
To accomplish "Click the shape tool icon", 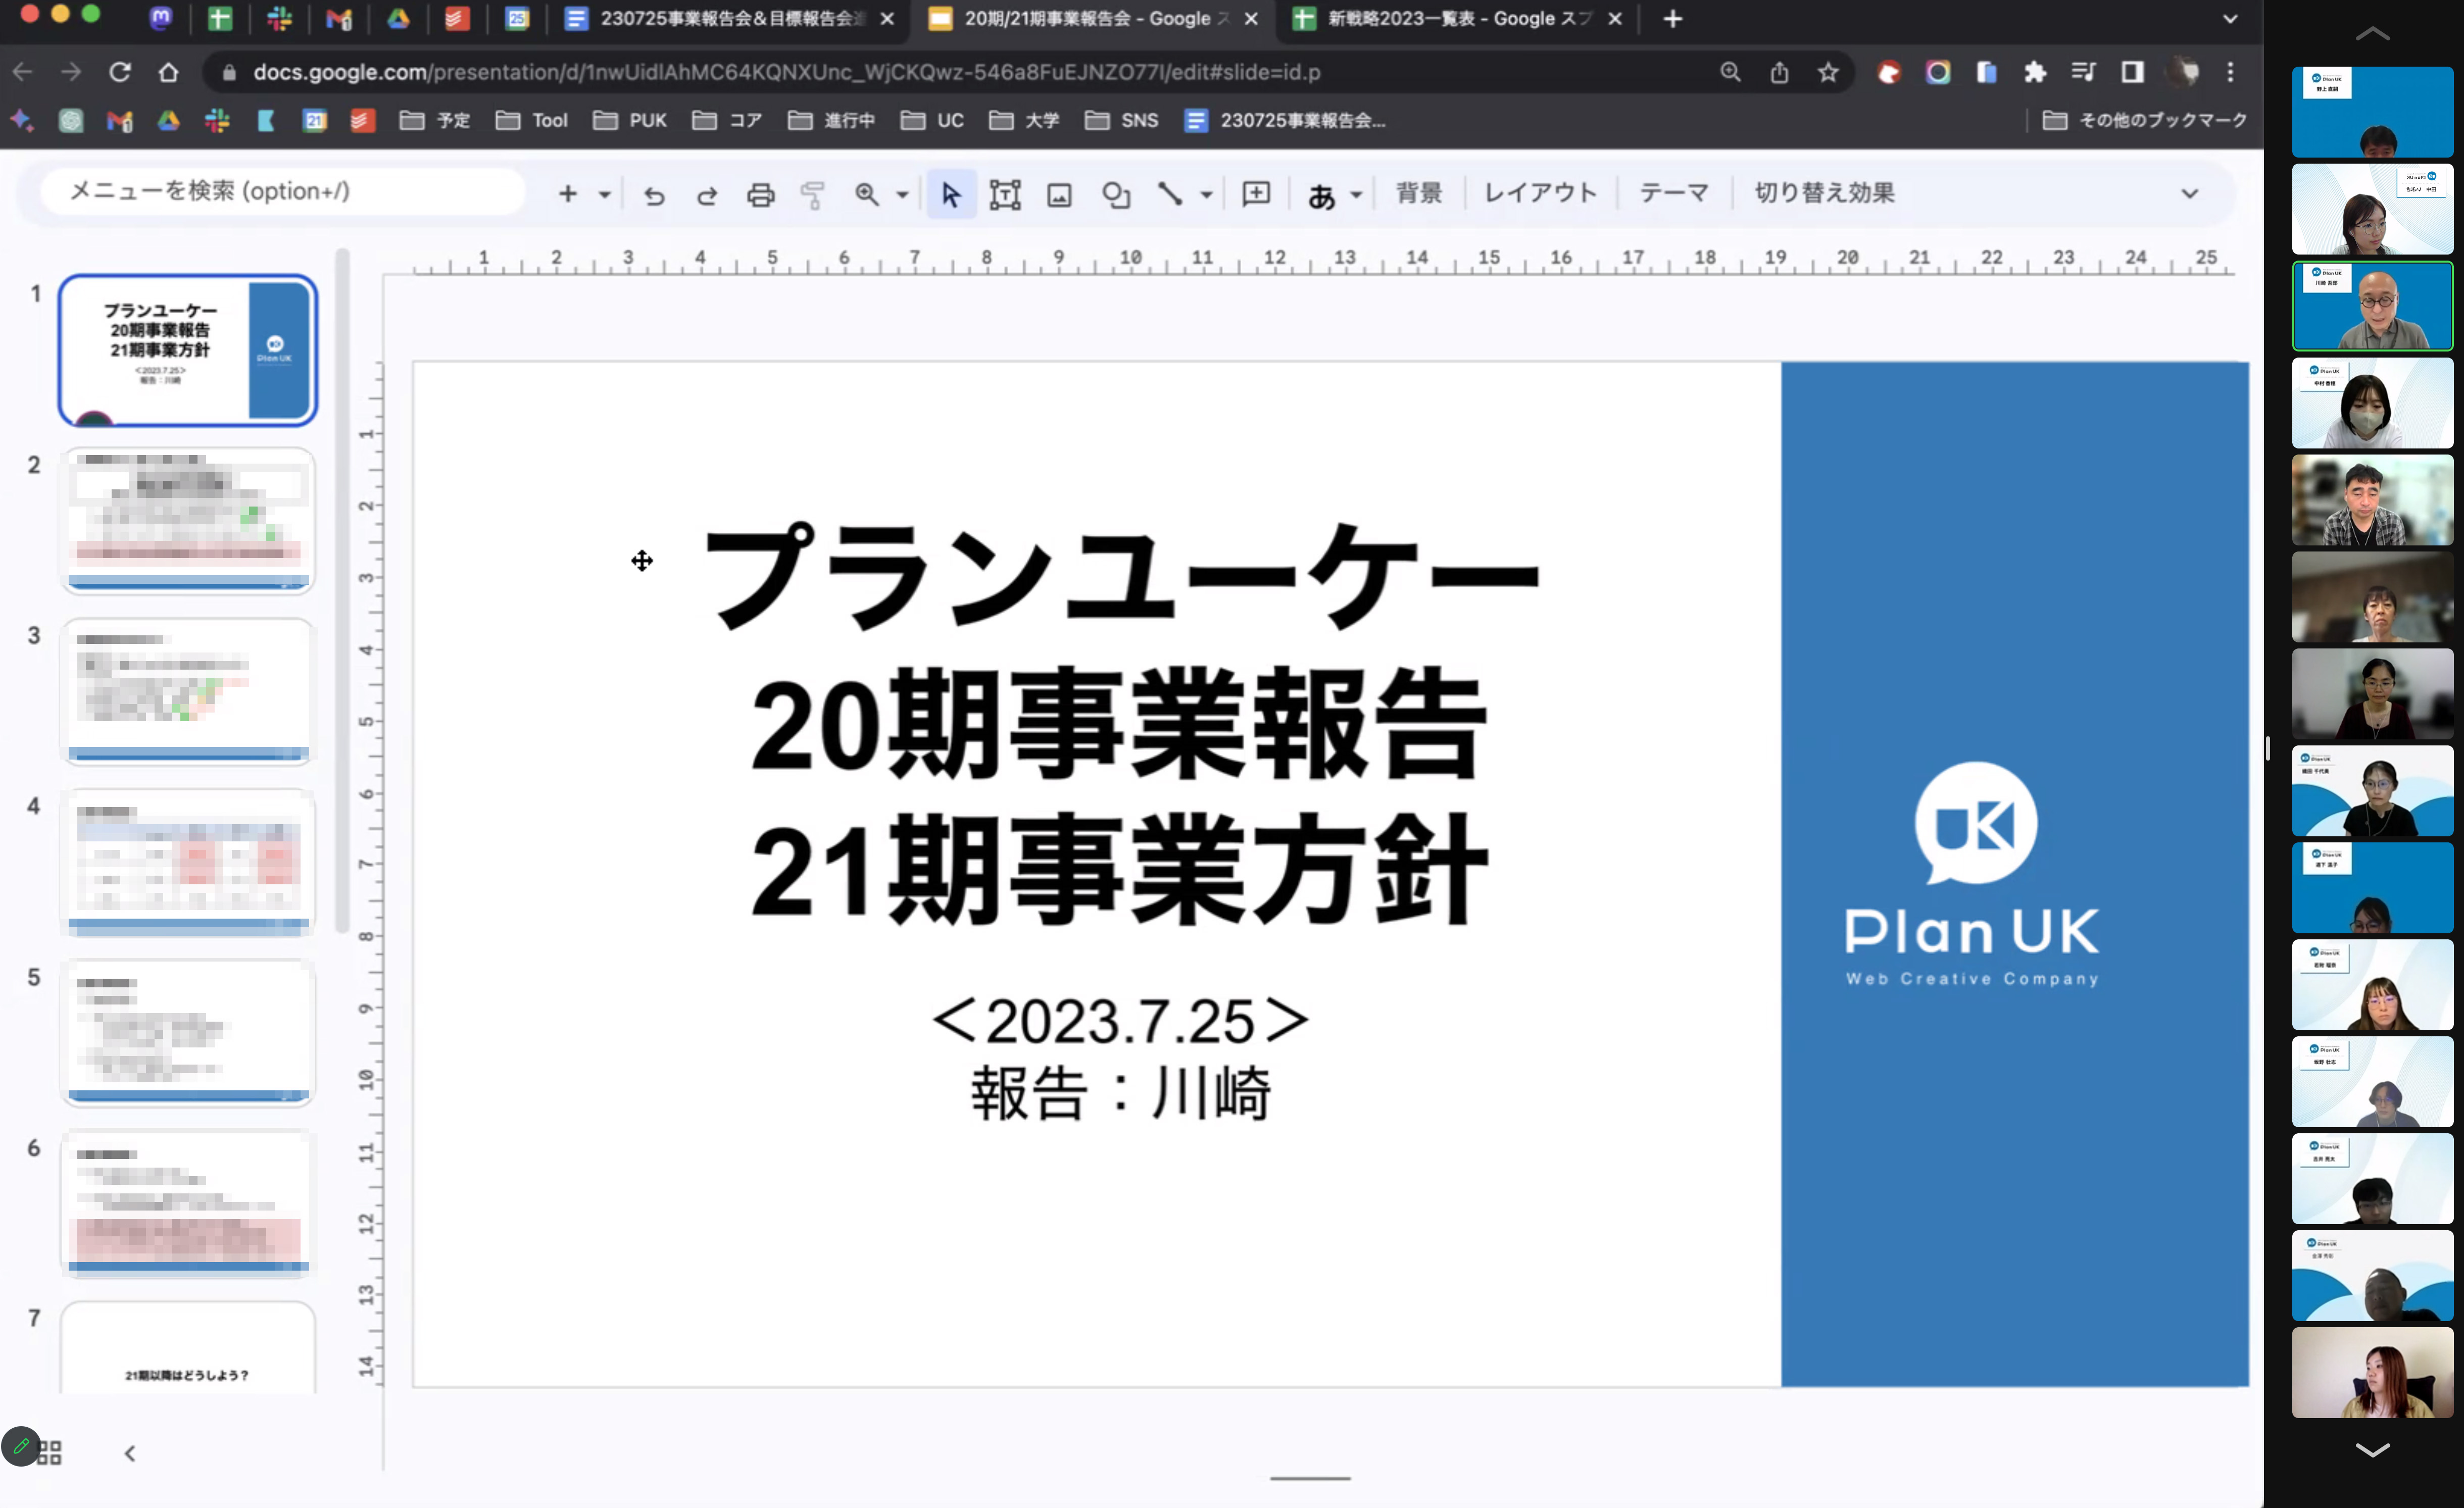I will coord(1115,194).
